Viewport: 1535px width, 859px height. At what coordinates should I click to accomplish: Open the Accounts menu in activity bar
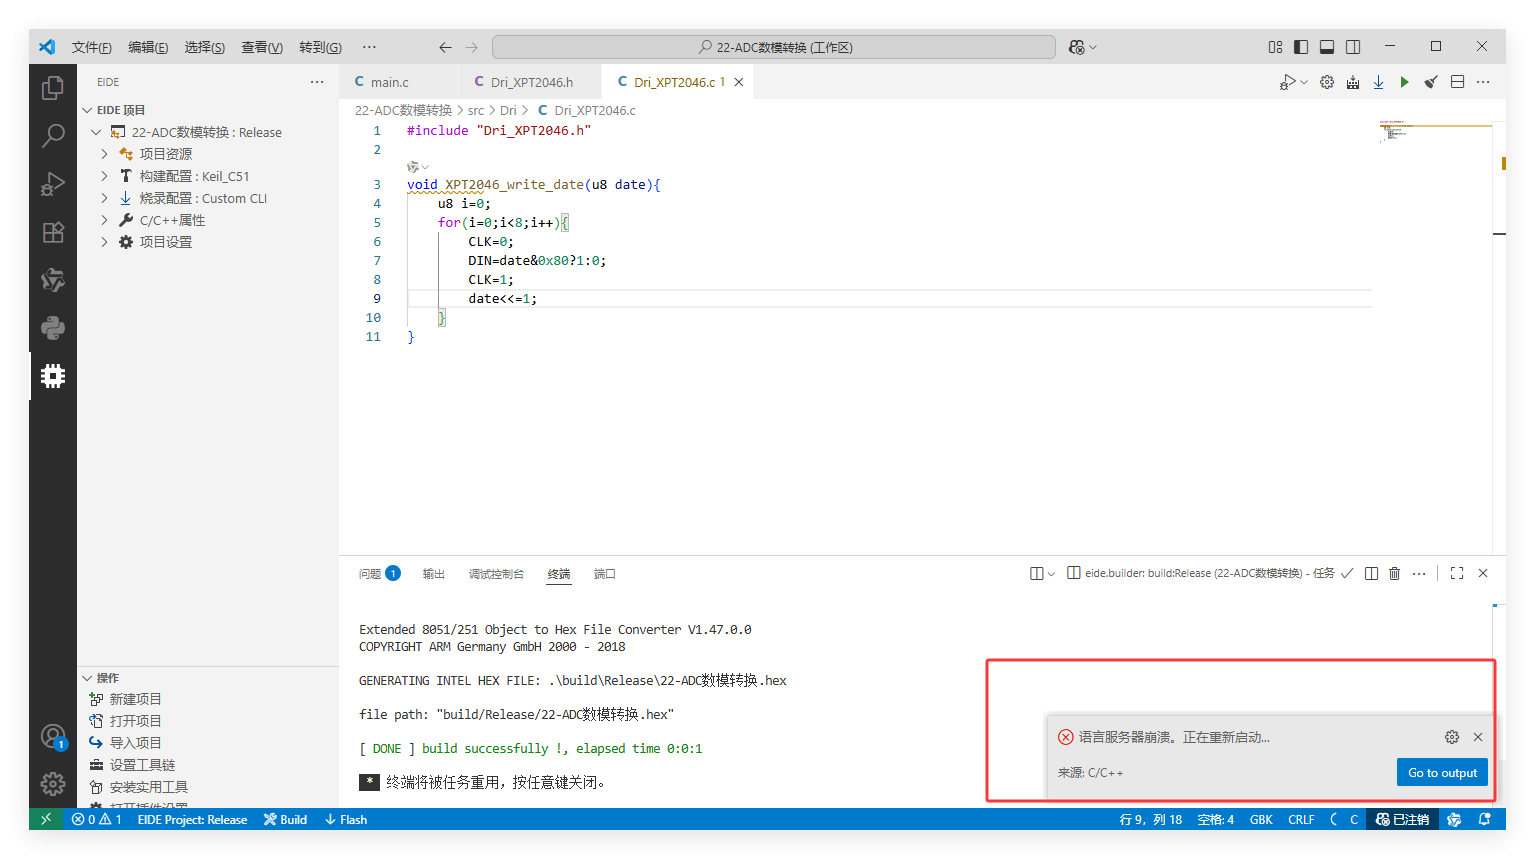[x=53, y=737]
